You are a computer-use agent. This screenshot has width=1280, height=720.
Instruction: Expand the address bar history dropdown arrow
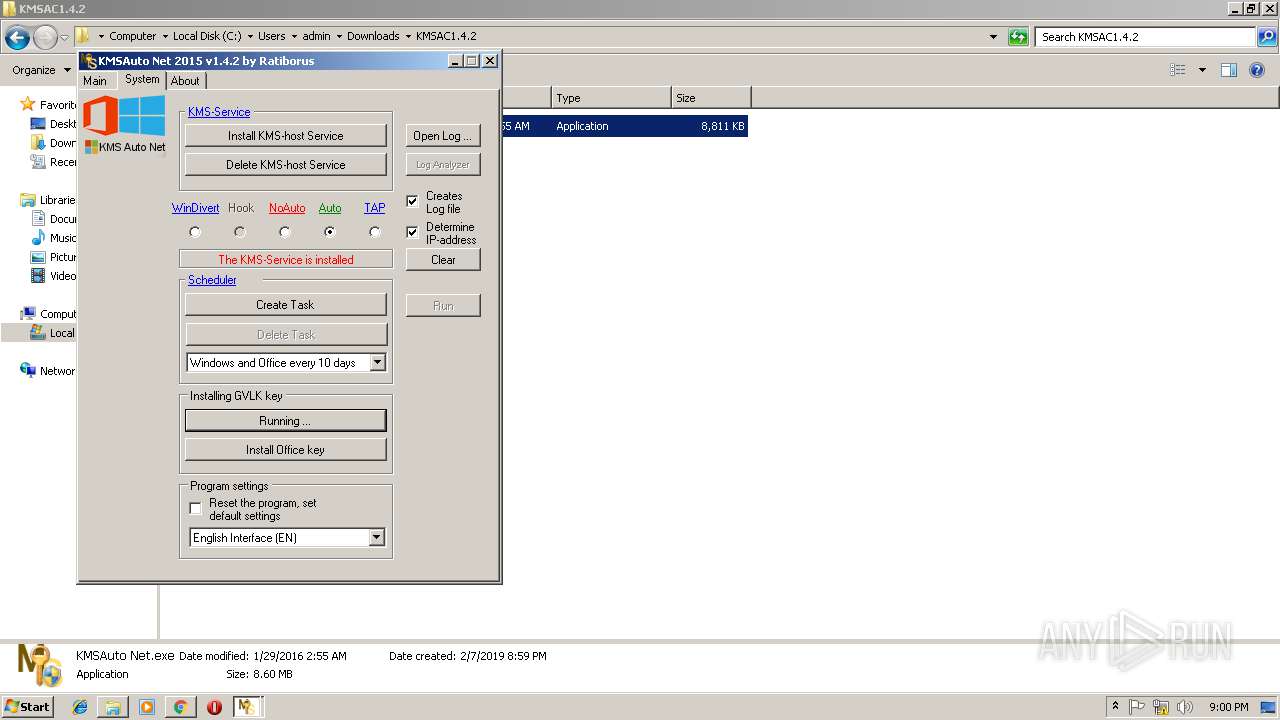[x=993, y=37]
